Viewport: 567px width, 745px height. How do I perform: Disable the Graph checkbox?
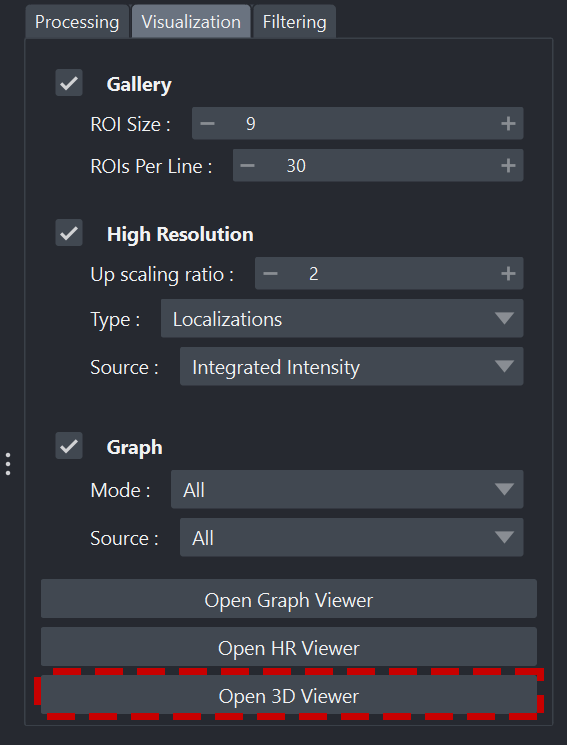[69, 446]
